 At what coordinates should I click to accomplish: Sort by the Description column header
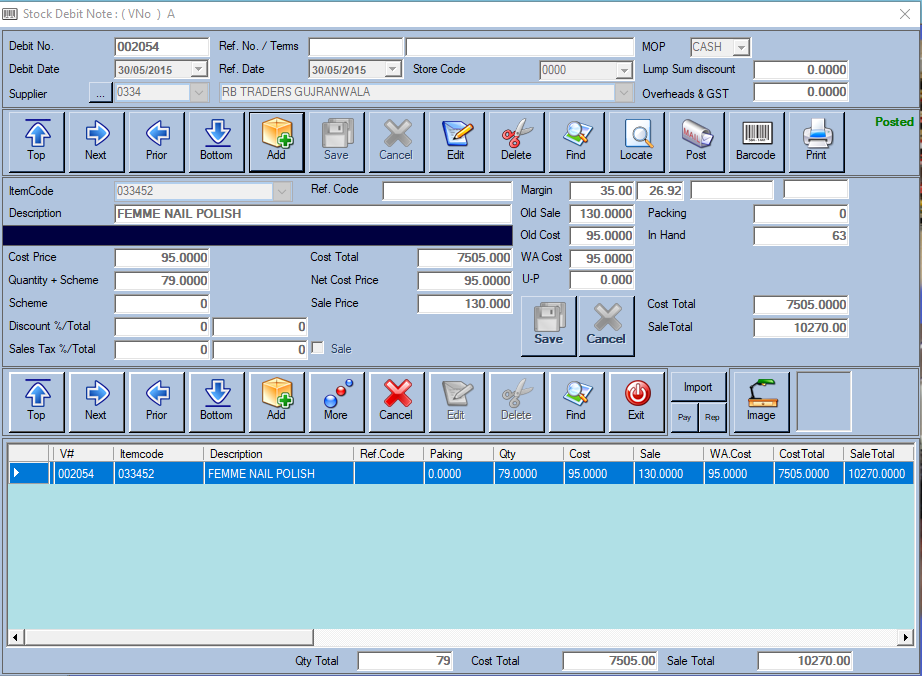(x=279, y=454)
